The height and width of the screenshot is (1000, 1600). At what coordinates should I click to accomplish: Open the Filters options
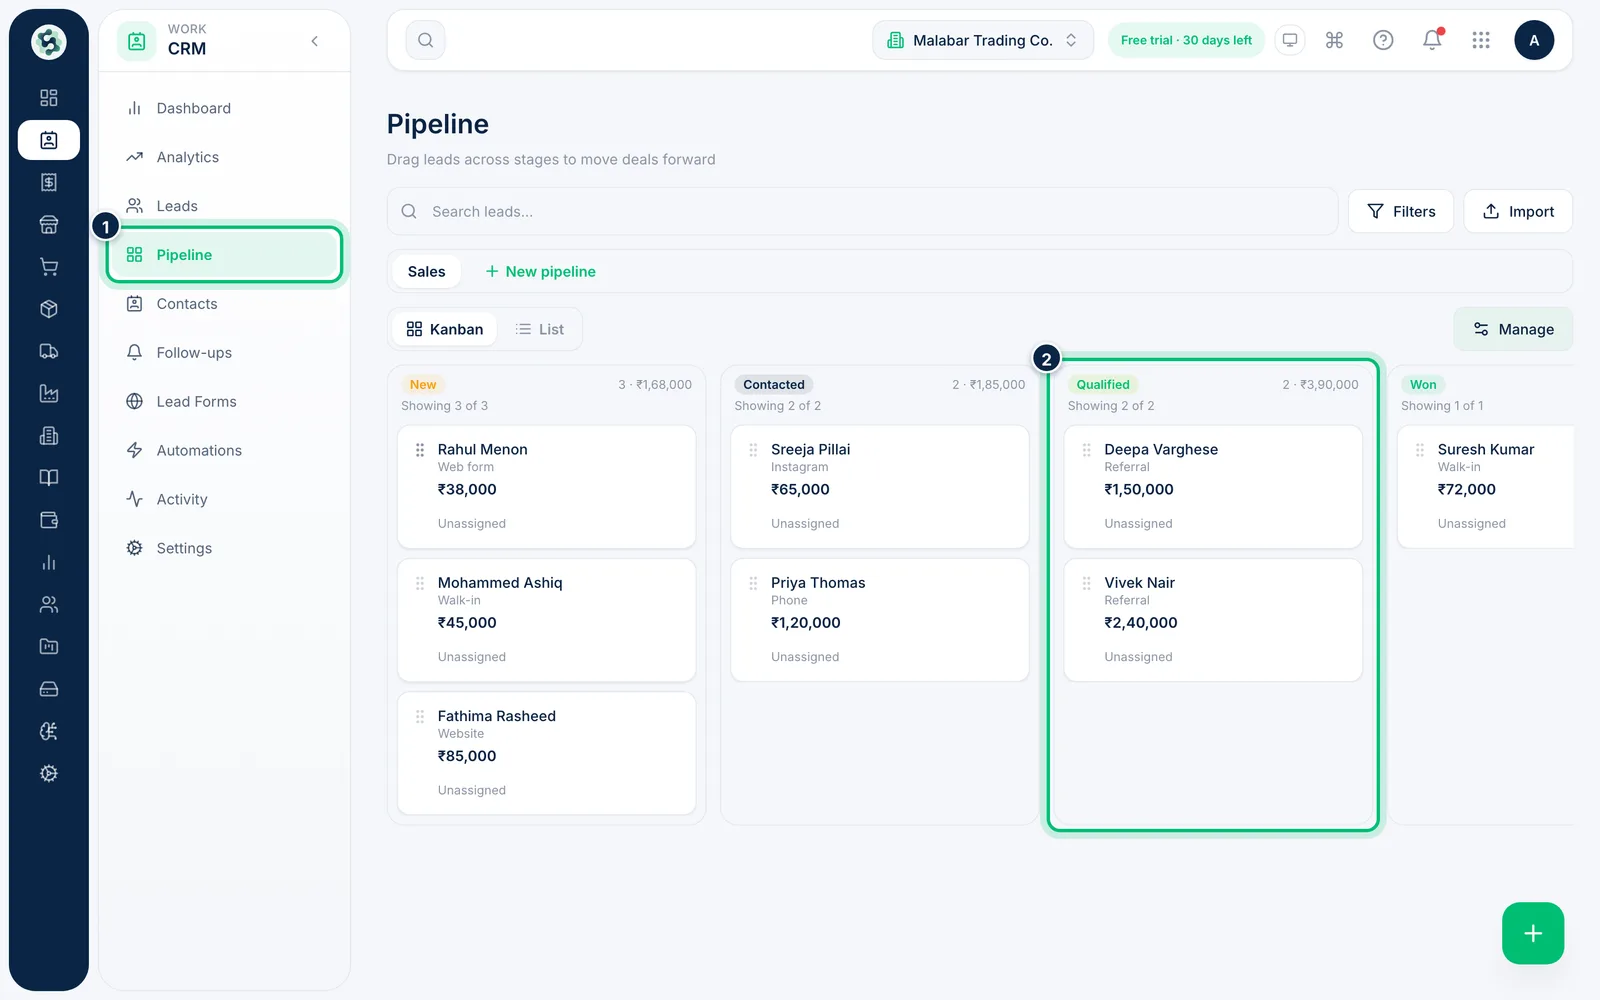pyautogui.click(x=1401, y=211)
